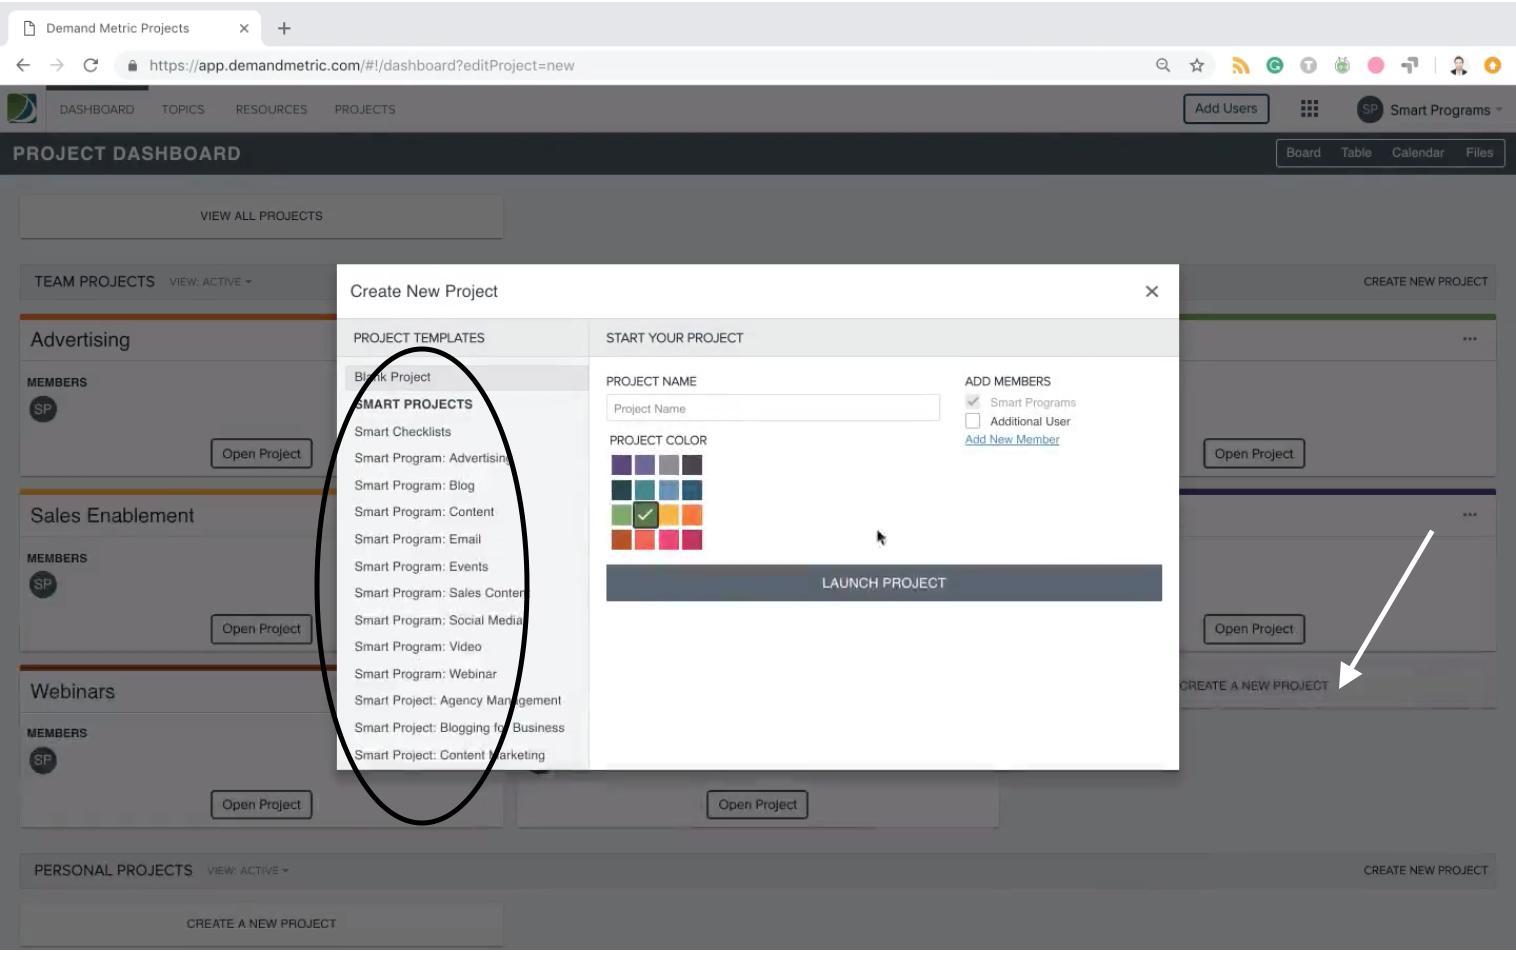This screenshot has height=954, width=1516.
Task: Switch to the Files view tab
Action: click(1479, 153)
